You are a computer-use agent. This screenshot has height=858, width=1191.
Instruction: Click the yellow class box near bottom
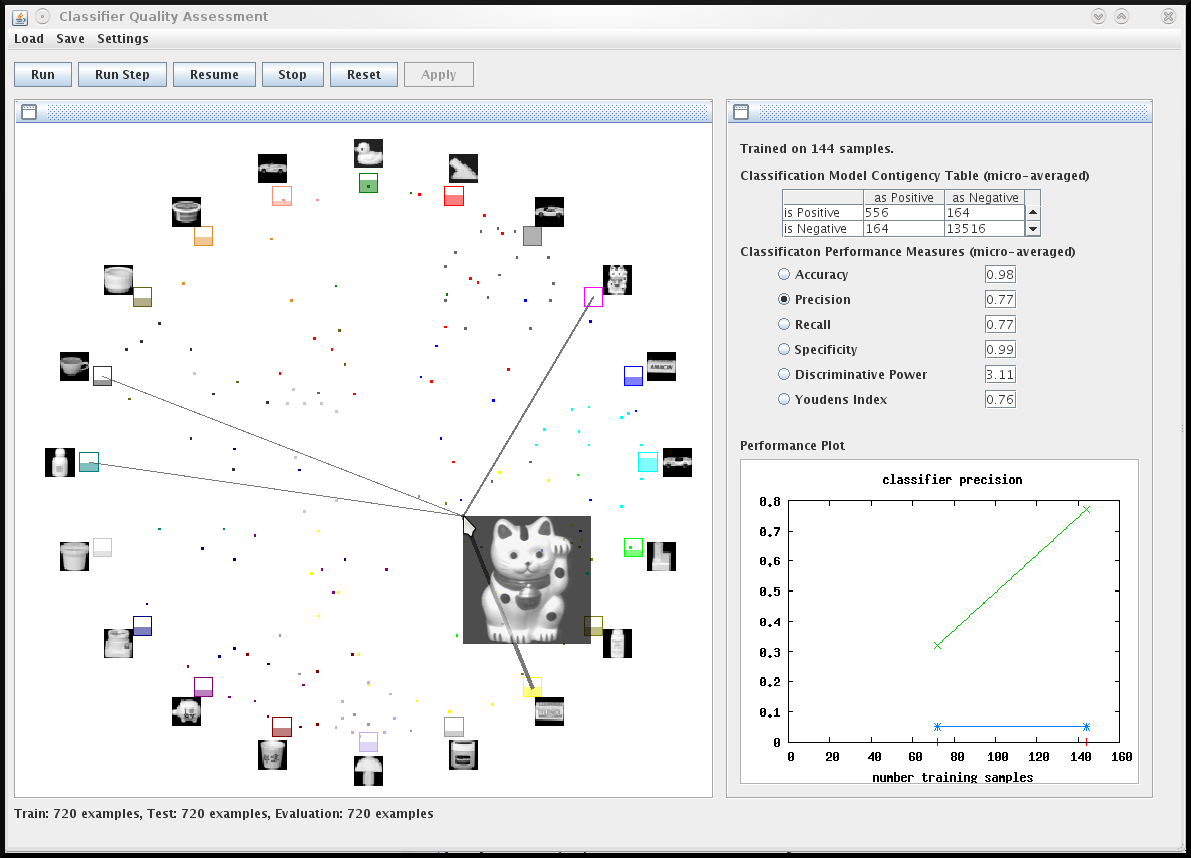[x=532, y=686]
